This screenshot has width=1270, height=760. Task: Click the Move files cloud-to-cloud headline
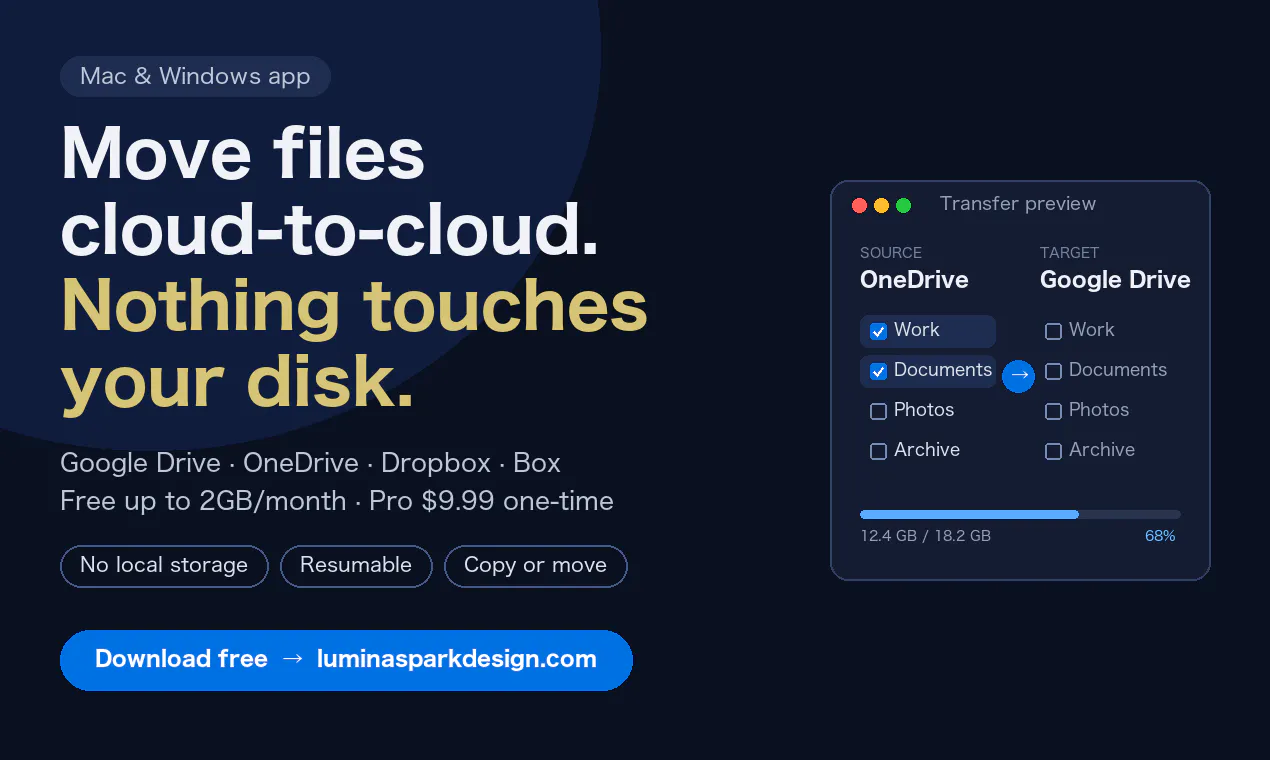(x=330, y=192)
